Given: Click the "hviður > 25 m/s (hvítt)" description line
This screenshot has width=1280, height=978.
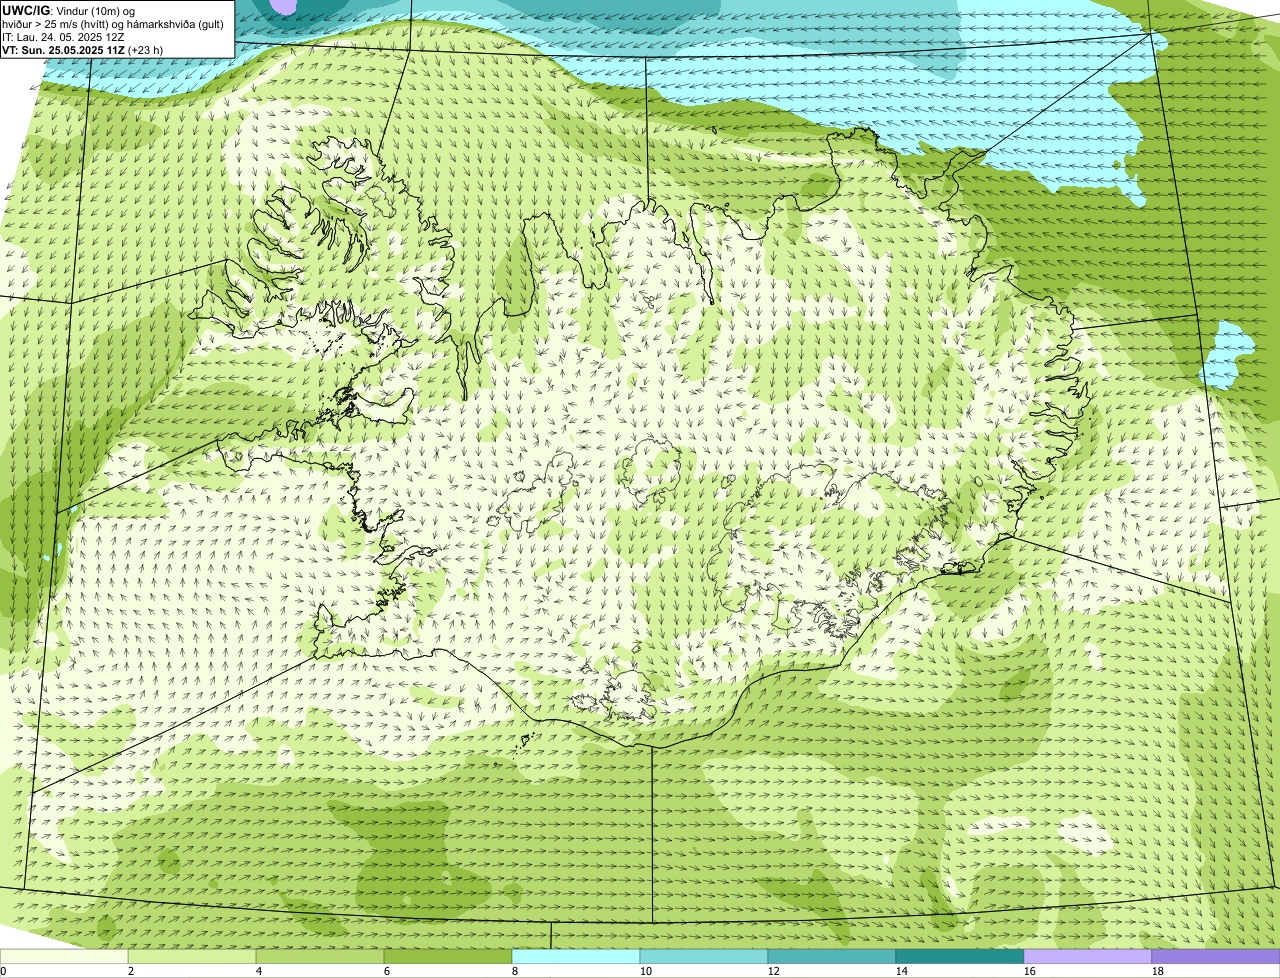Looking at the screenshot, I should tap(113, 24).
